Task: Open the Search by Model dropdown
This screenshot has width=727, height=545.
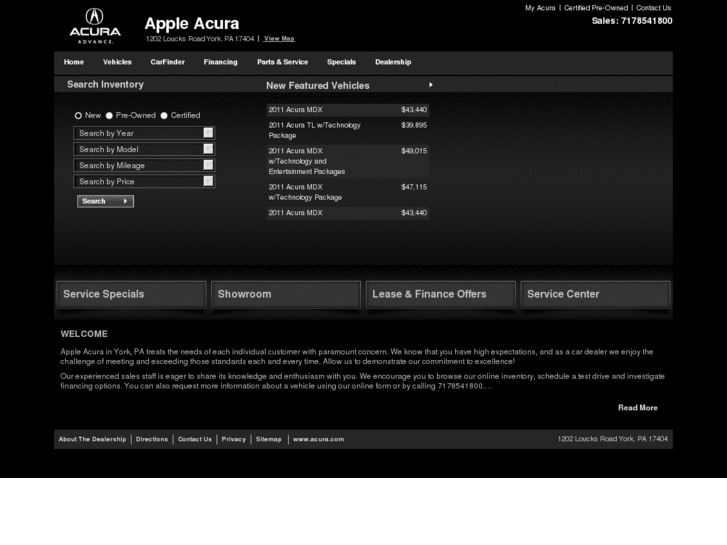Action: point(144,149)
